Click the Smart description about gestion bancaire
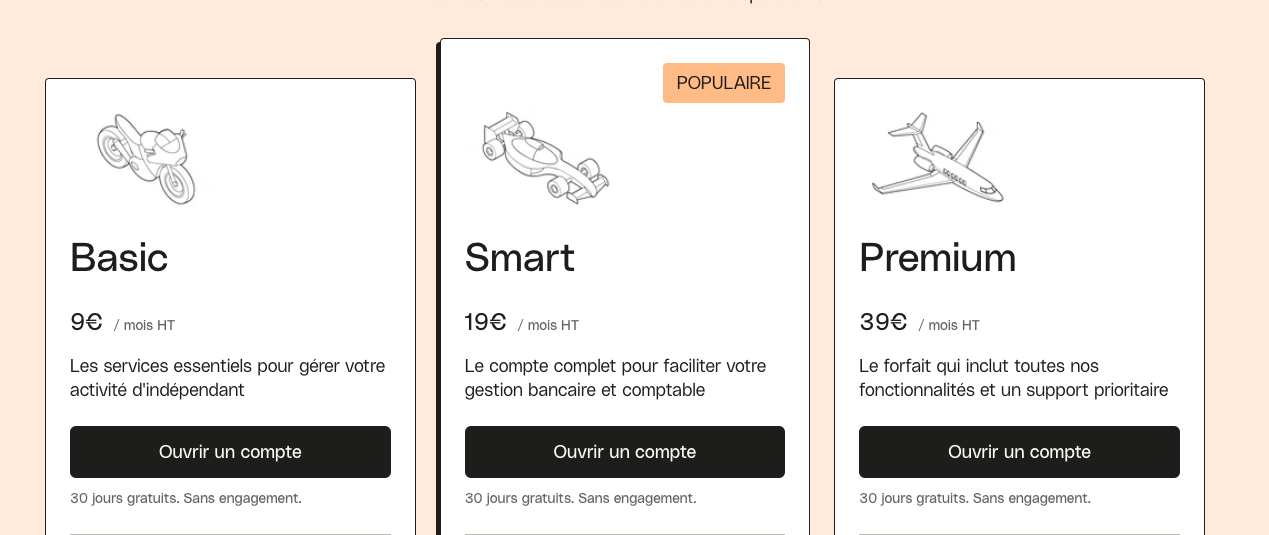The image size is (1269, 535). [x=616, y=378]
